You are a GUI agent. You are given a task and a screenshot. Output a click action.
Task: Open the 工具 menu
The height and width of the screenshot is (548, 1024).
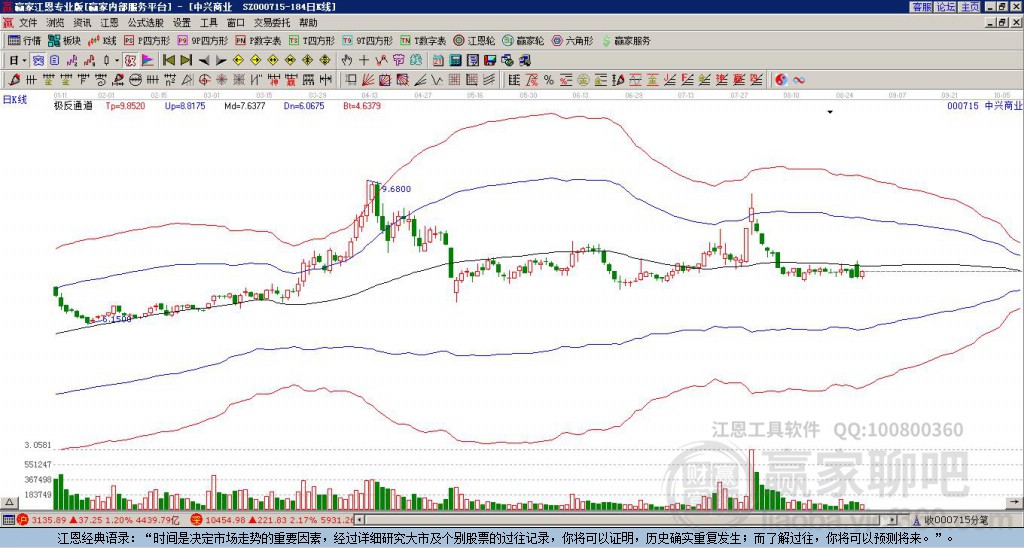tap(209, 23)
